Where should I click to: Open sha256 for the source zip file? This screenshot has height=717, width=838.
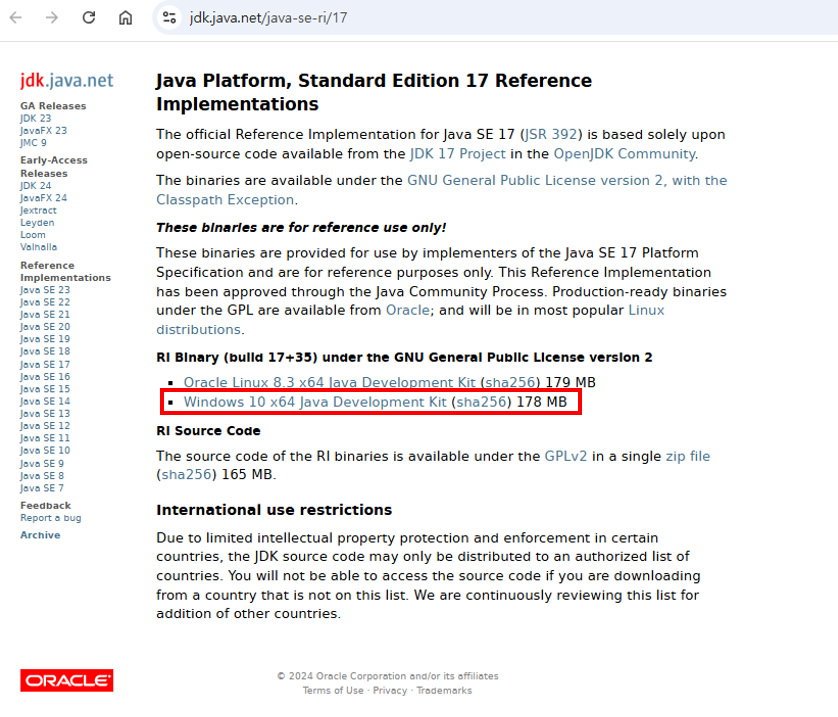point(187,474)
